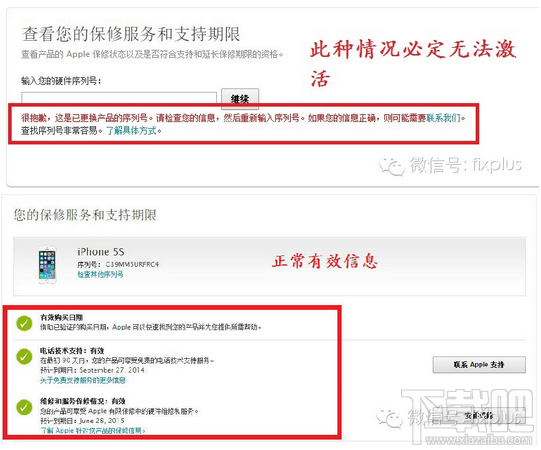Image resolution: width=541 pixels, height=450 pixels.
Task: Click the WeChat logo icon near fixplus
Action: tap(392, 166)
